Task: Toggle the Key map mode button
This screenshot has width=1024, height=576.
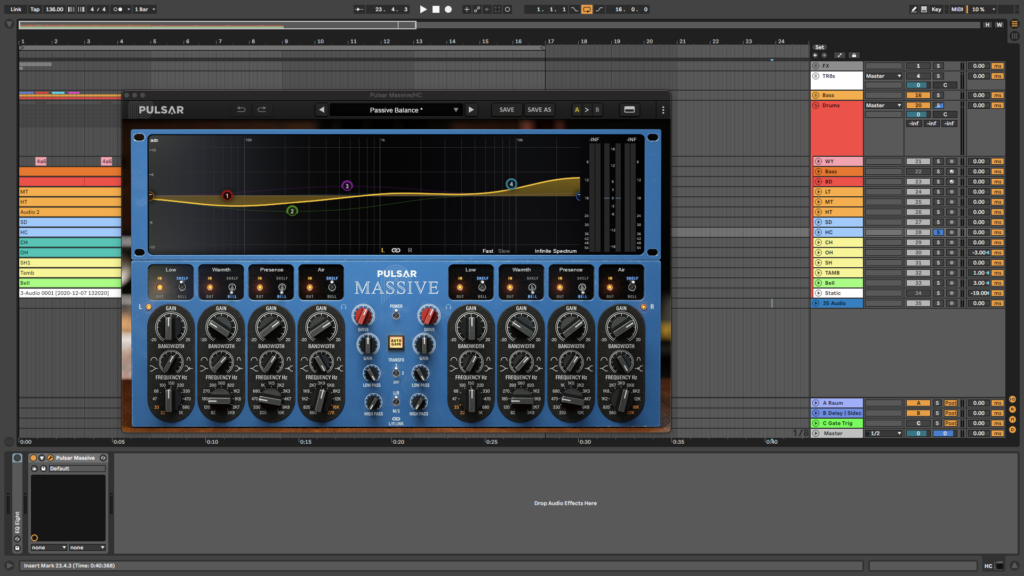Action: tap(936, 9)
